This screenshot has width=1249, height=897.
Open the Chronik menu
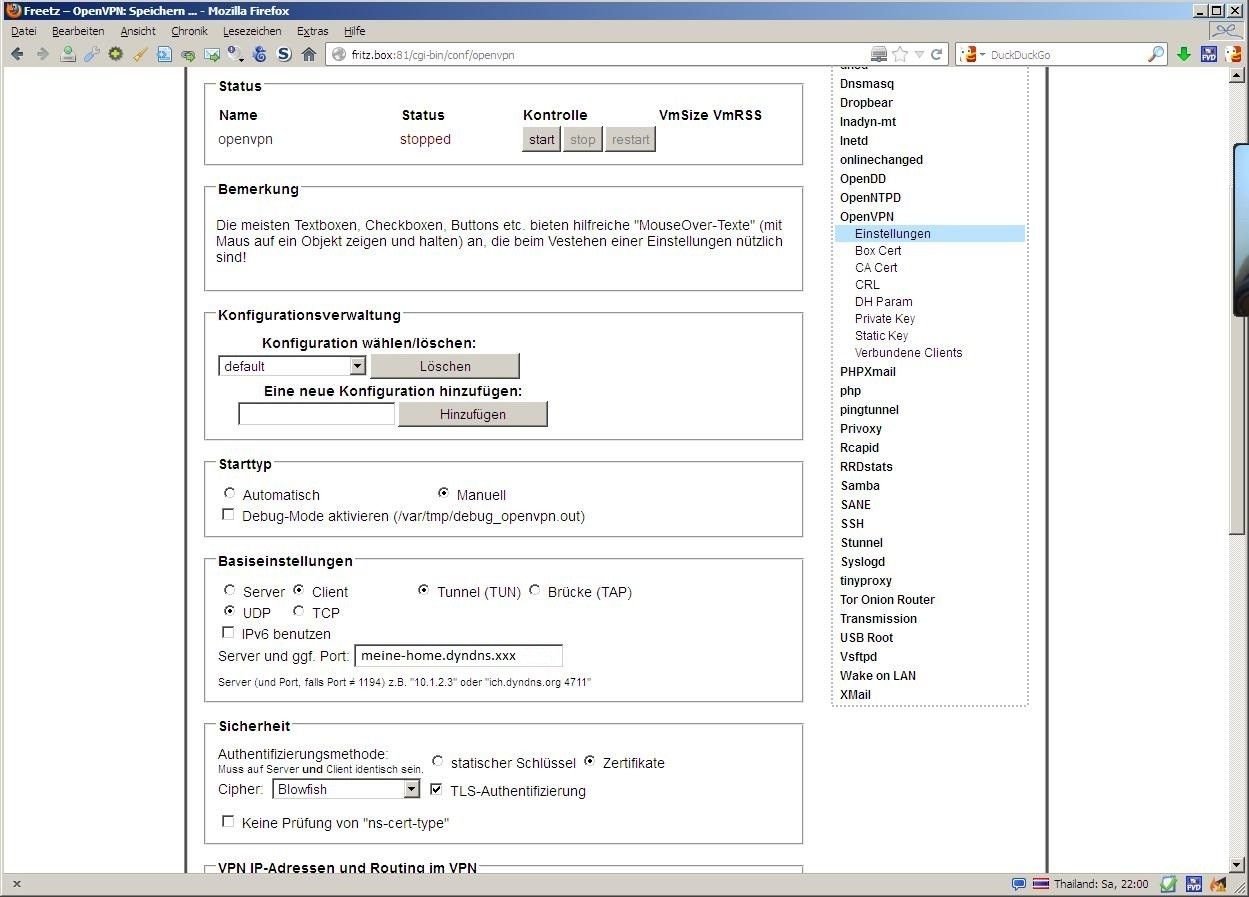tap(189, 31)
